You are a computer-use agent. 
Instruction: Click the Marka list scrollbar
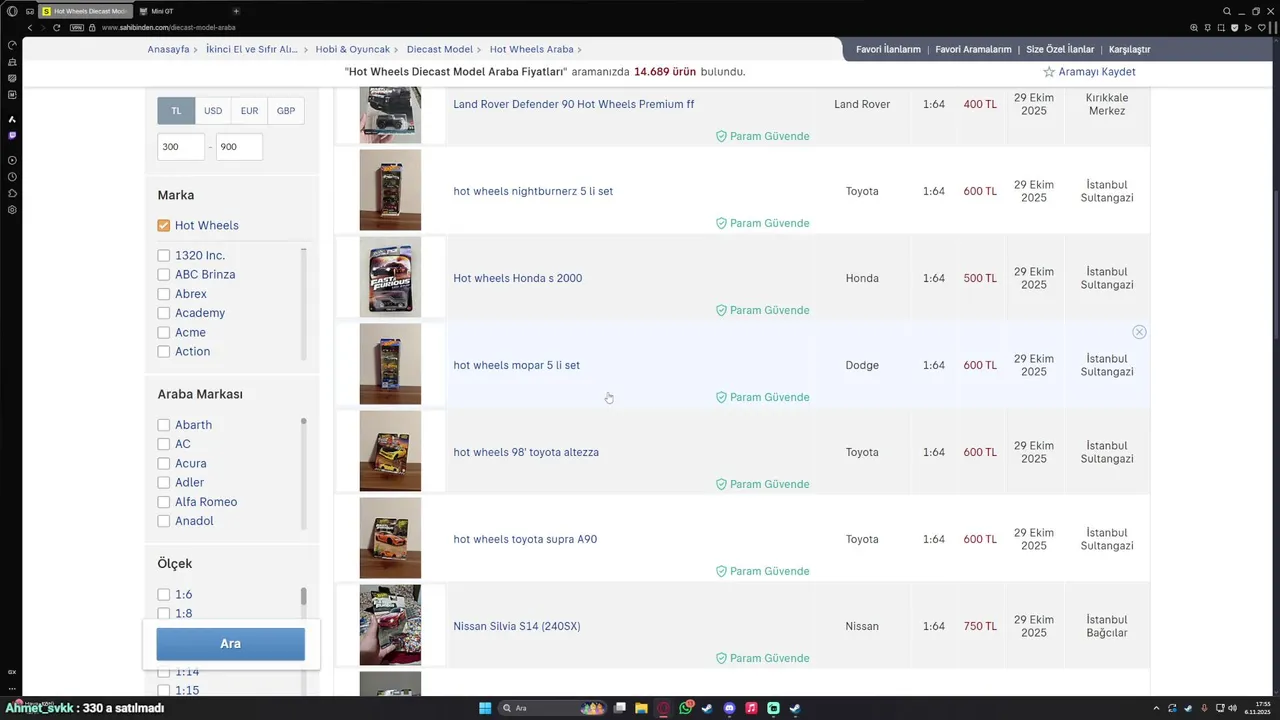tap(304, 304)
